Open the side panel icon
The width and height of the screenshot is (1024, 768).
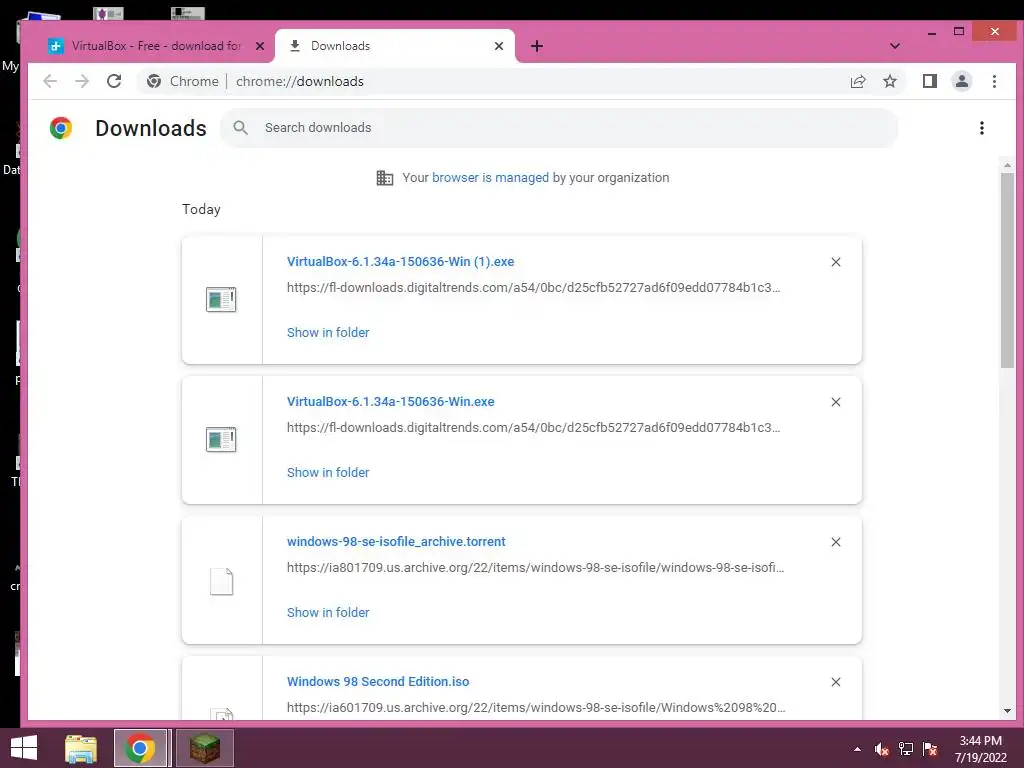click(930, 81)
